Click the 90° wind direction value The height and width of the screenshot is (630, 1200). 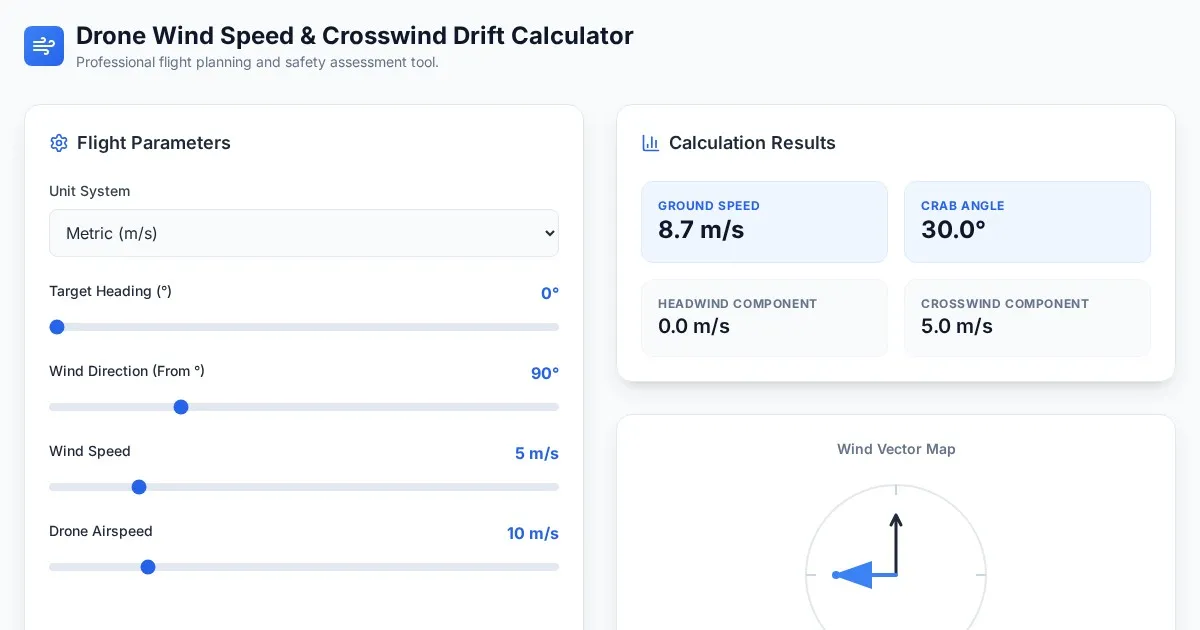click(x=544, y=374)
